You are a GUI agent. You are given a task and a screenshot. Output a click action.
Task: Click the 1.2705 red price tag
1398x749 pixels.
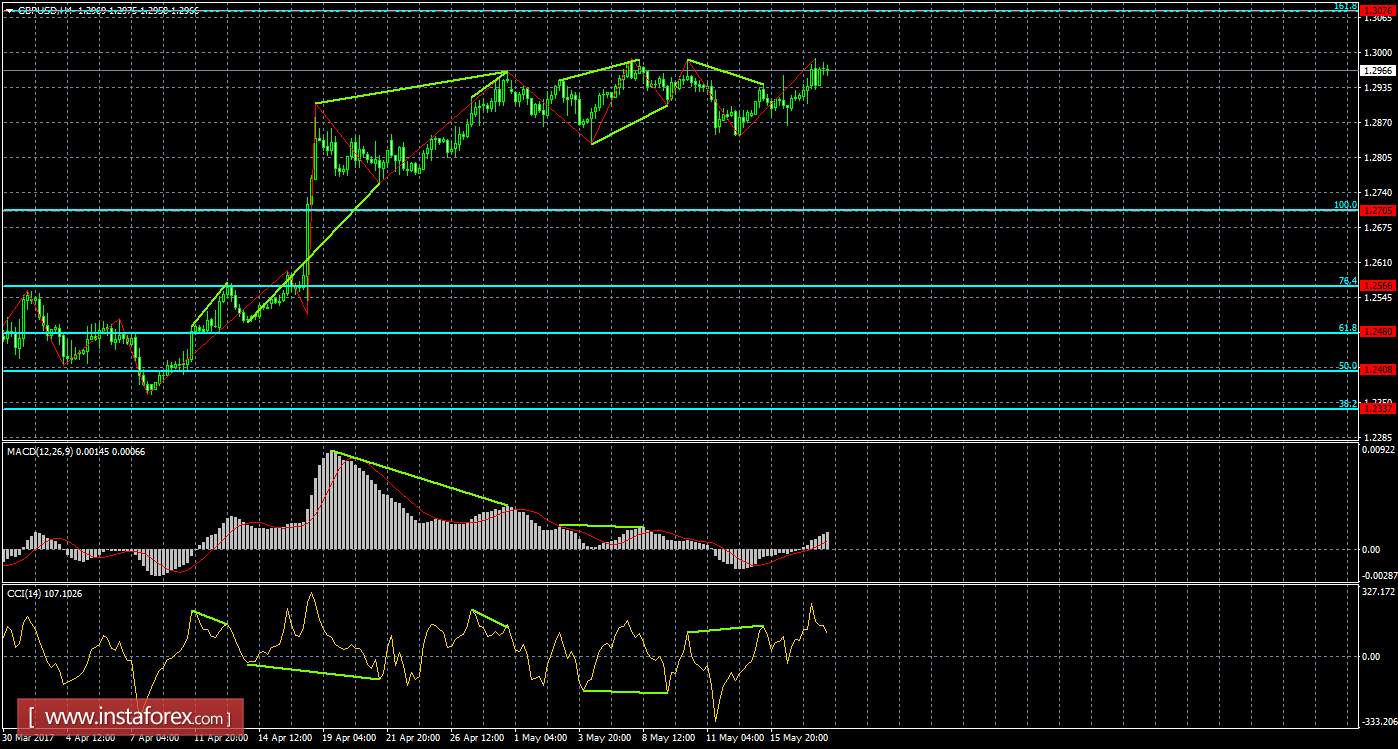(1376, 210)
